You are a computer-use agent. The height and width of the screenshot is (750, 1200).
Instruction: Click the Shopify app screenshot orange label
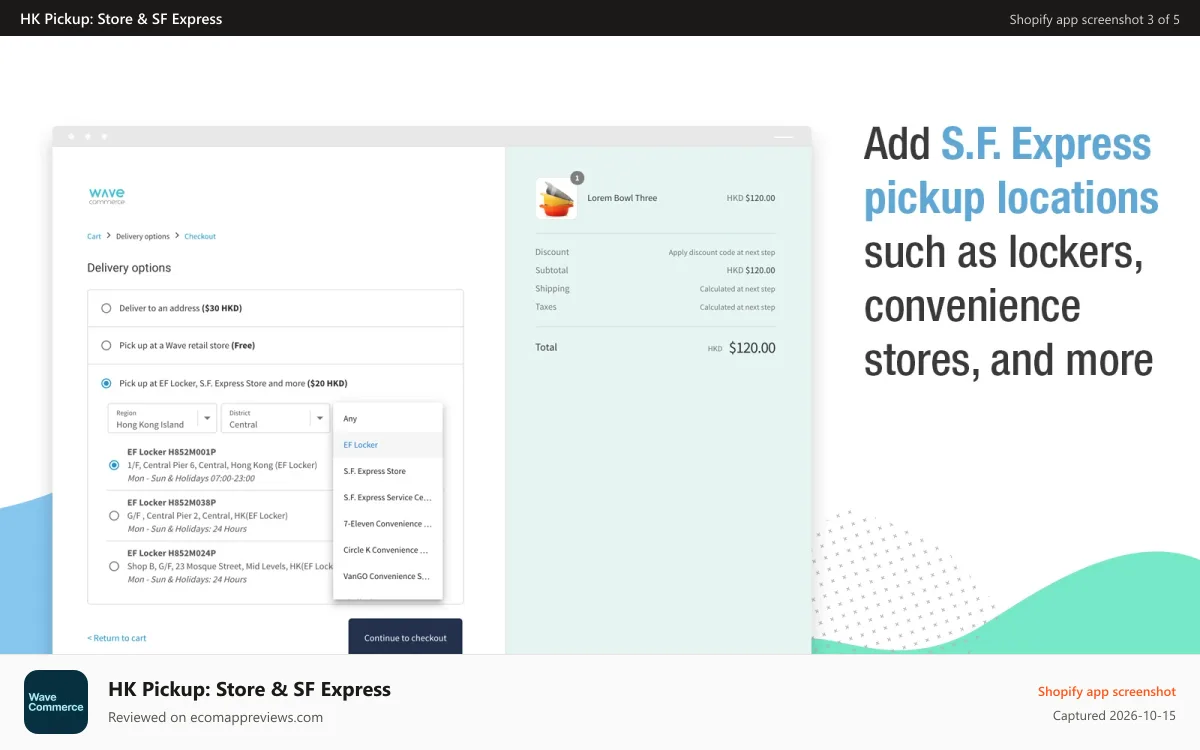point(1107,691)
